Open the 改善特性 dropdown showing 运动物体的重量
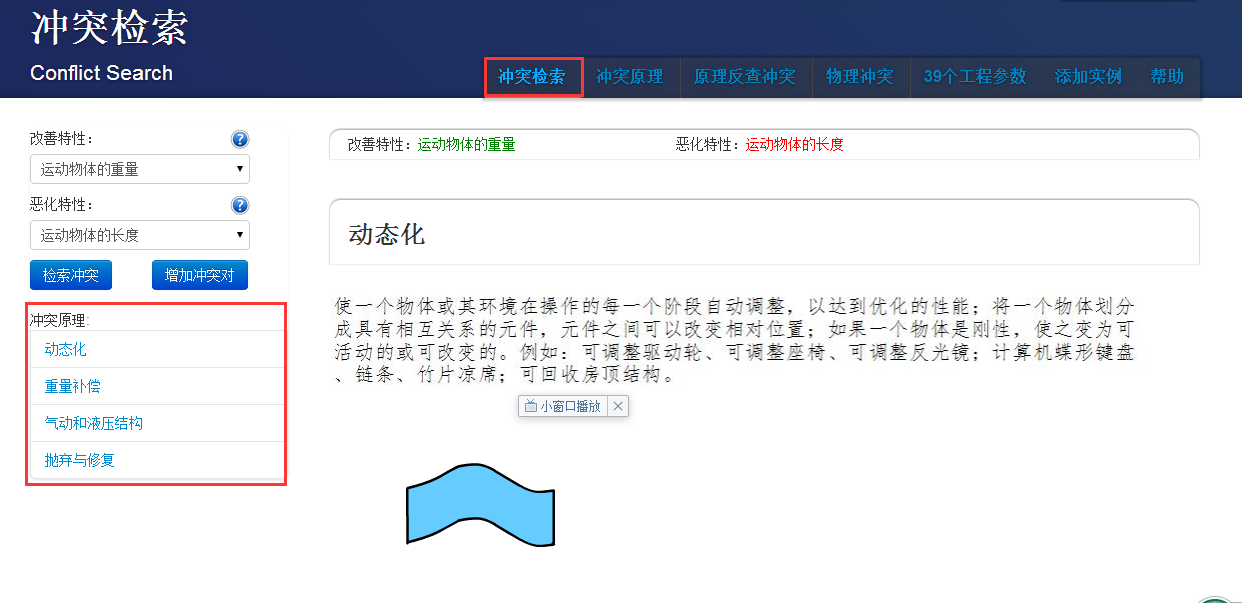Screen dimensions: 1242x603 pyautogui.click(x=140, y=169)
